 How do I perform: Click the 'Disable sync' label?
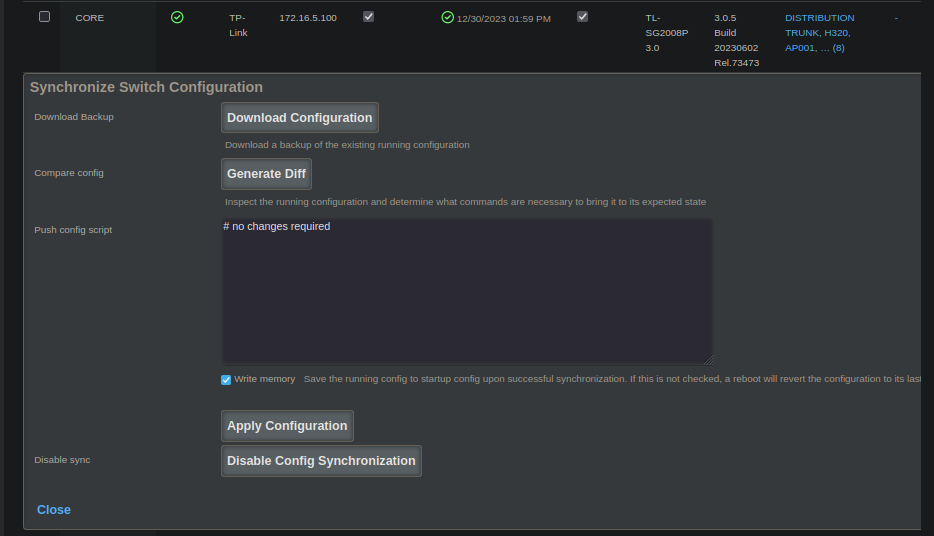click(x=62, y=460)
